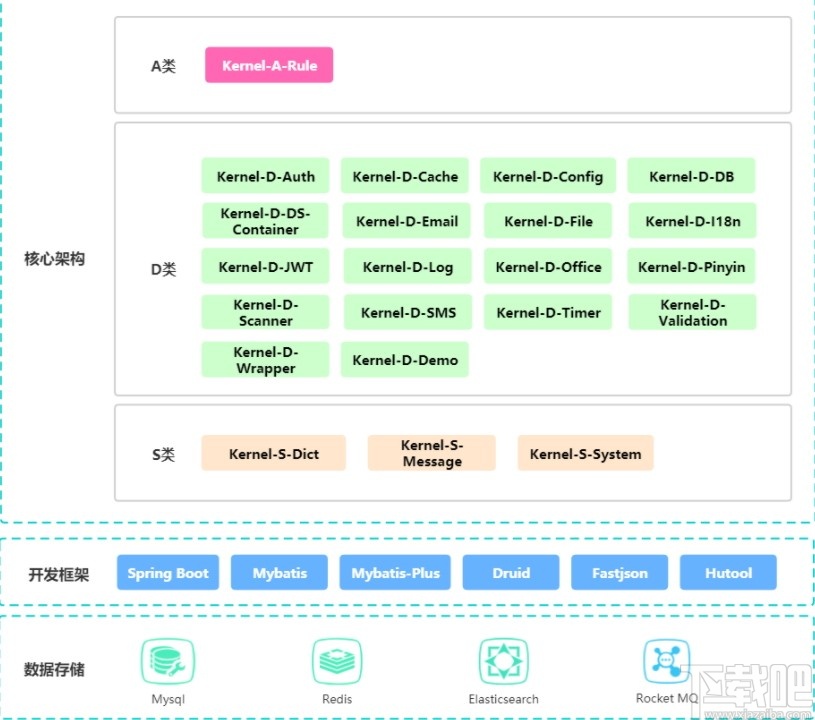Click the Fastjson framework box
Image resolution: width=815 pixels, height=720 pixels.
[620, 572]
